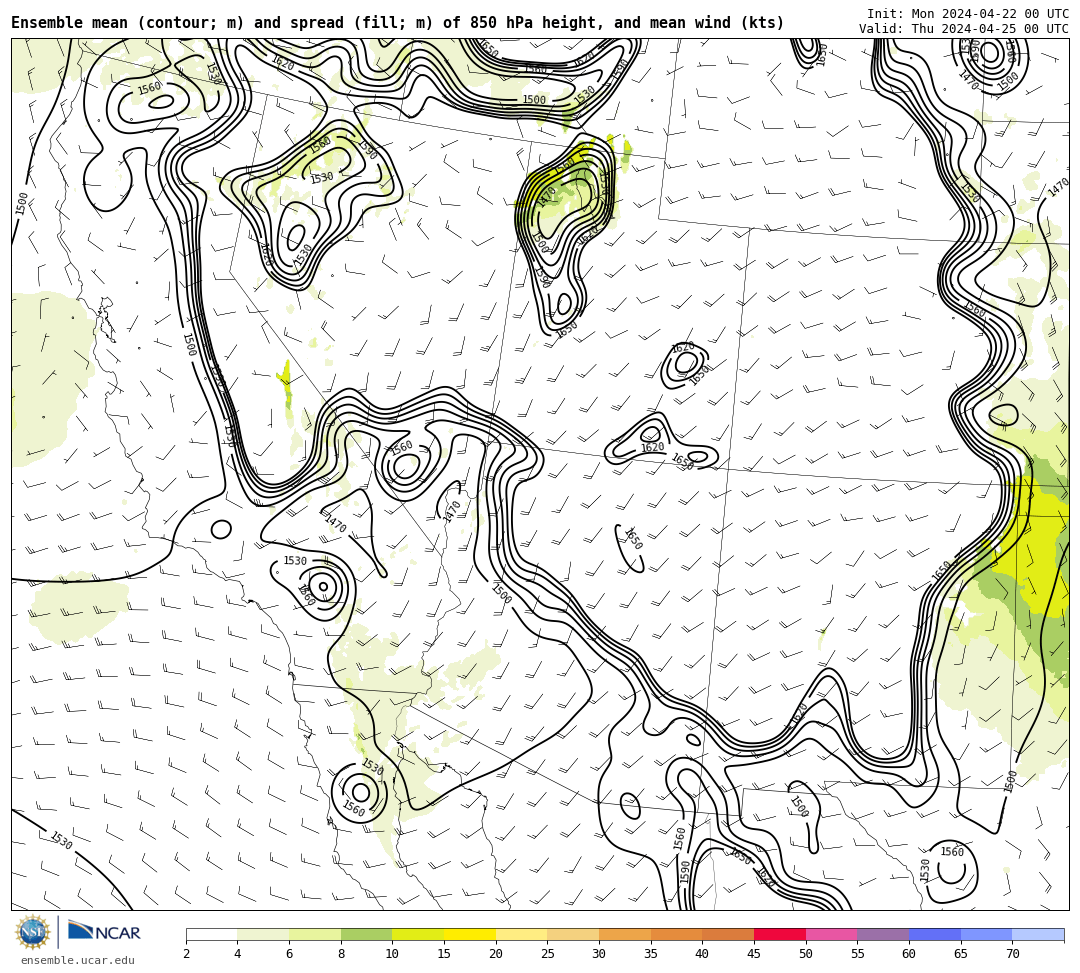Select the green 8–10 m legend swatch

tap(366, 934)
